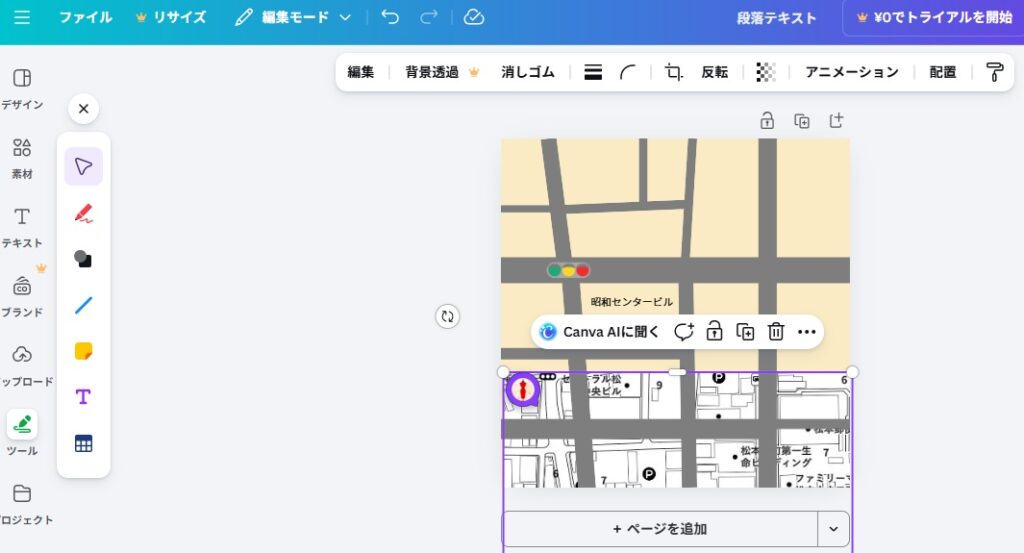The image size is (1024, 553).
Task: Click the undo arrow
Action: click(390, 17)
